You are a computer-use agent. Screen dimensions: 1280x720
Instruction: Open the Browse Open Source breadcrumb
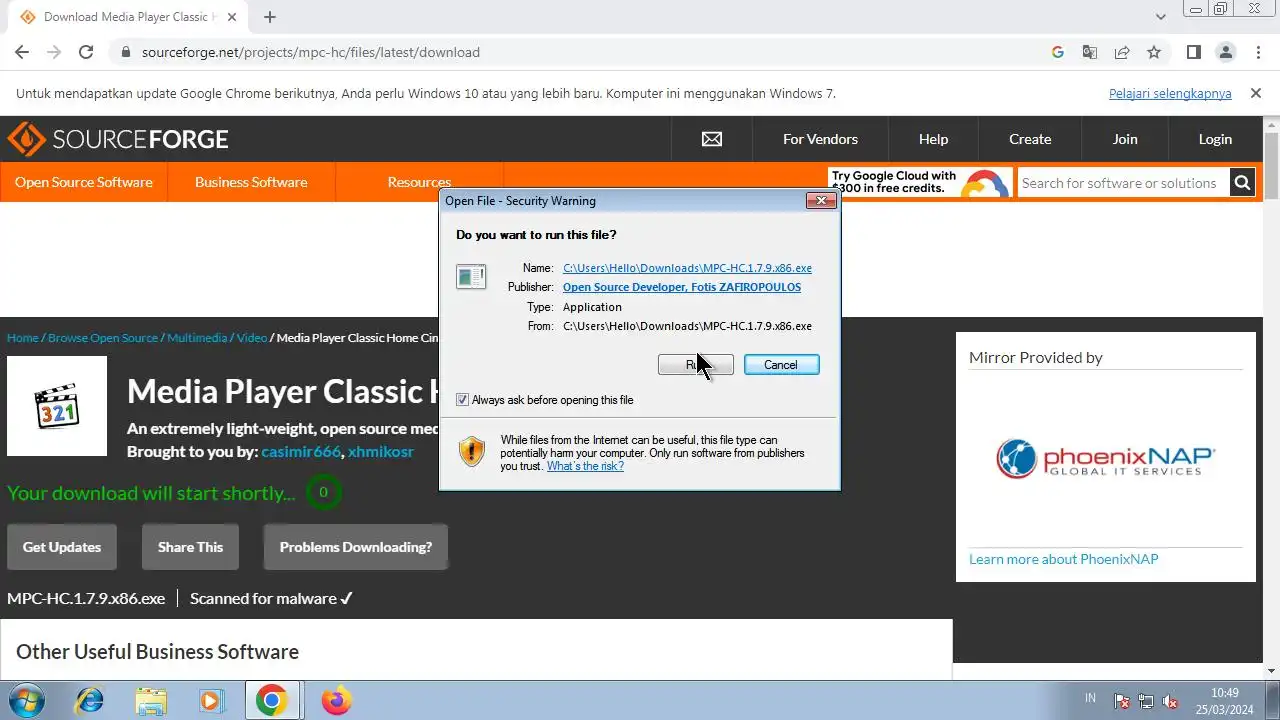(103, 338)
